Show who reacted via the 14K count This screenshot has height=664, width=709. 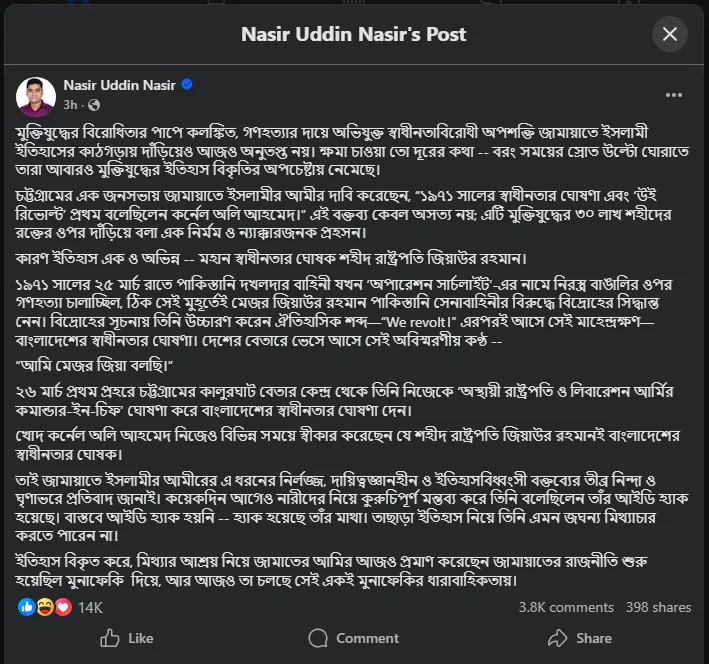point(90,607)
